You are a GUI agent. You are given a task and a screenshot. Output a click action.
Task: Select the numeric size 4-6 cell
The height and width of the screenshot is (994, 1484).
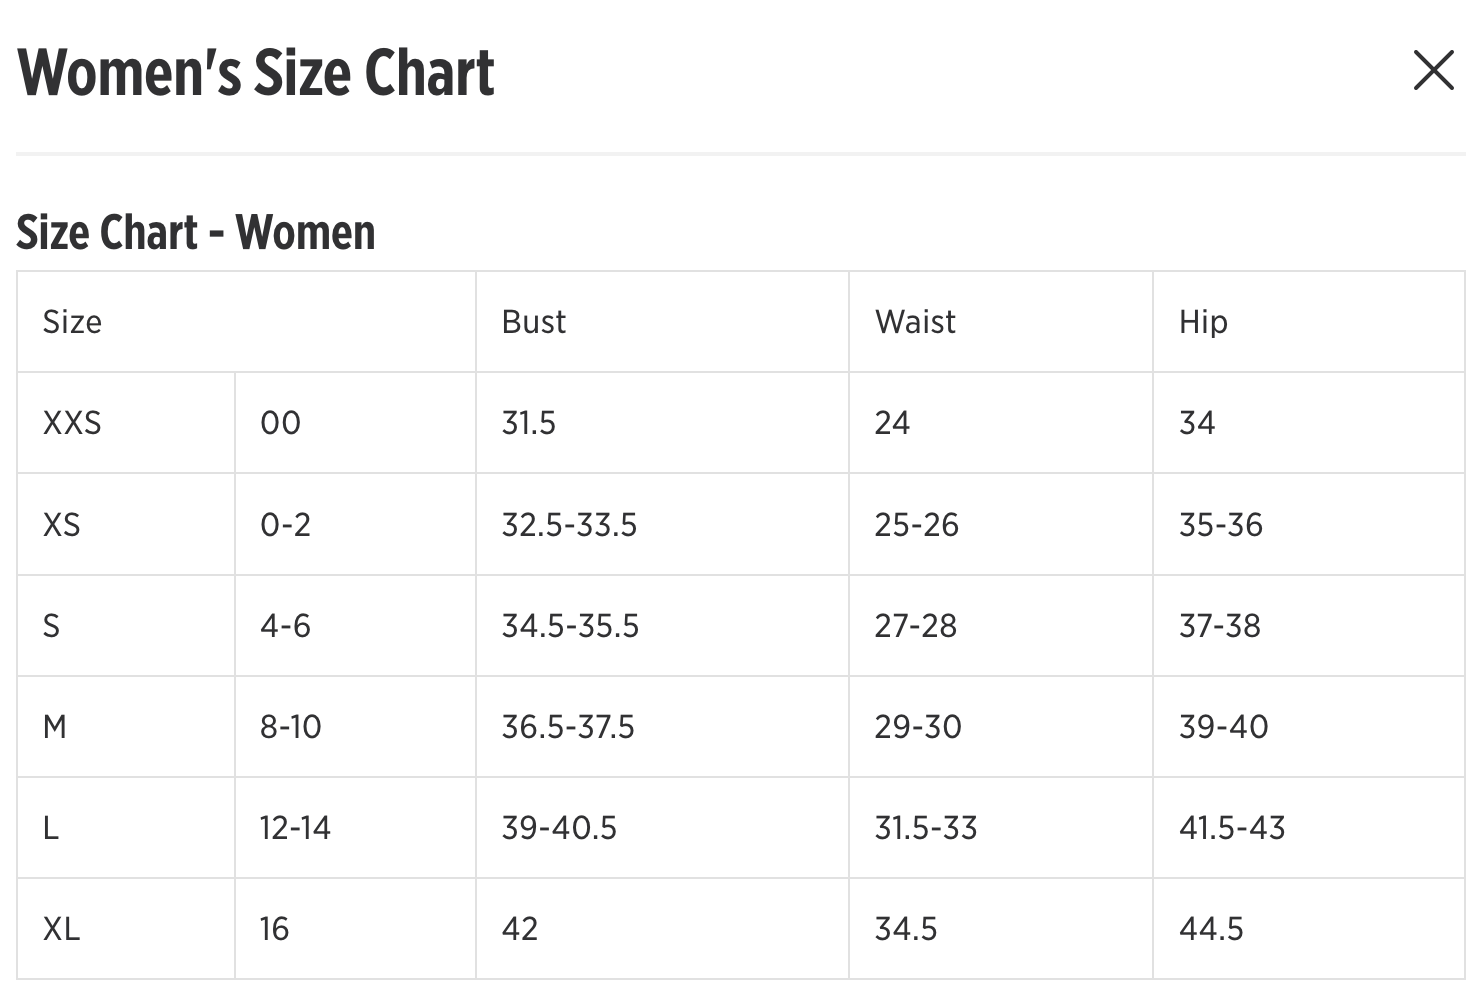click(286, 626)
